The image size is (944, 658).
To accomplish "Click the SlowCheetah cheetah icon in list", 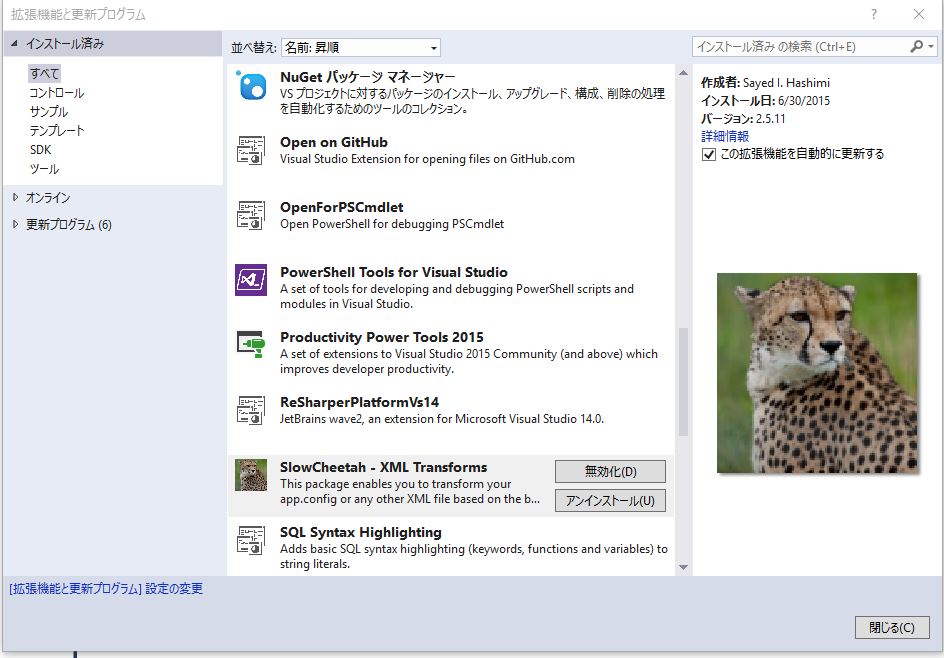I will [x=251, y=475].
